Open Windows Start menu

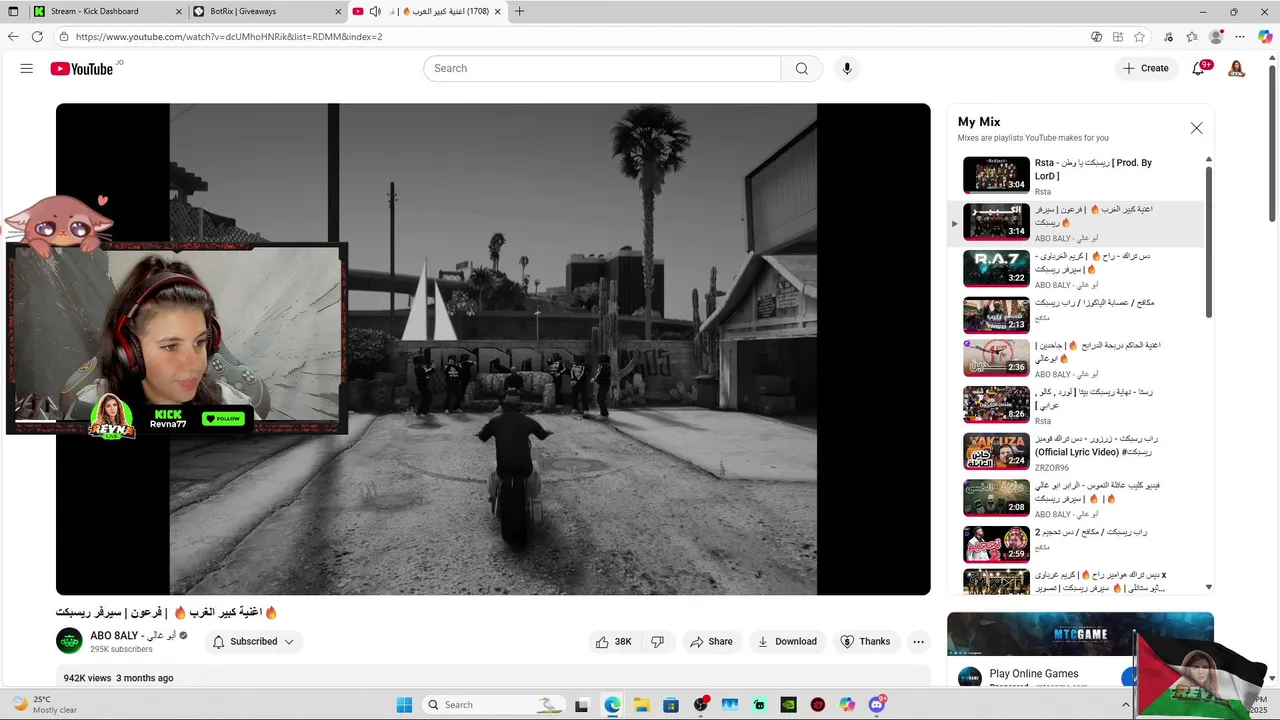(404, 705)
